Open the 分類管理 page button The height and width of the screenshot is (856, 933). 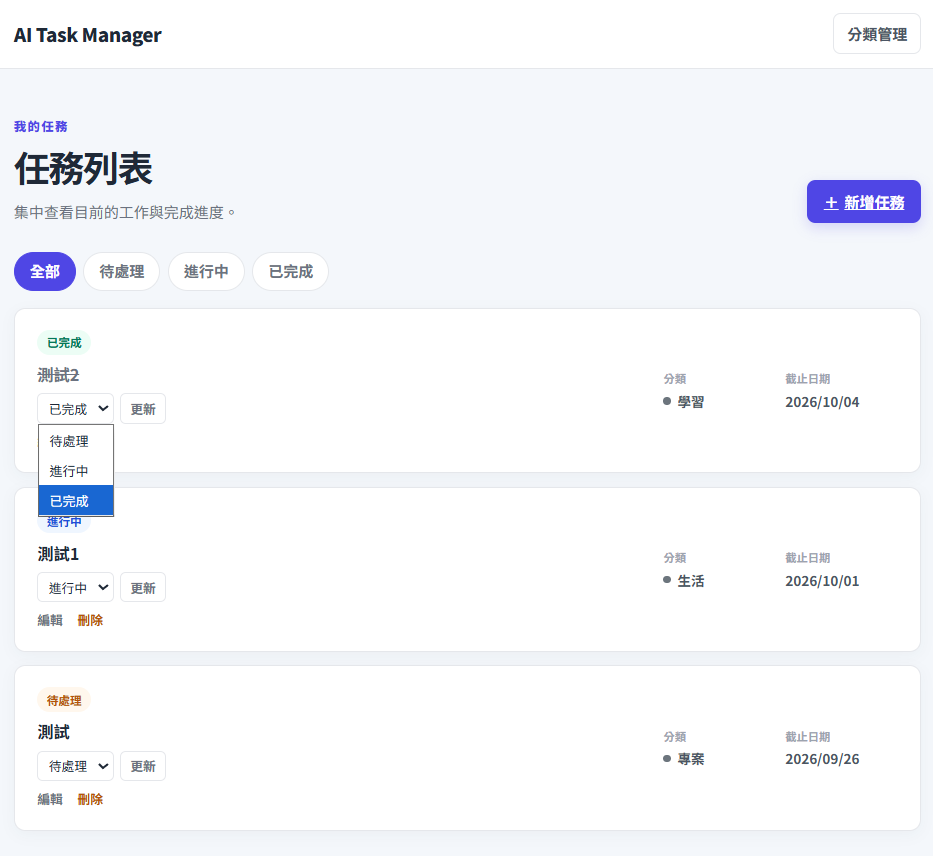pyautogui.click(x=876, y=34)
